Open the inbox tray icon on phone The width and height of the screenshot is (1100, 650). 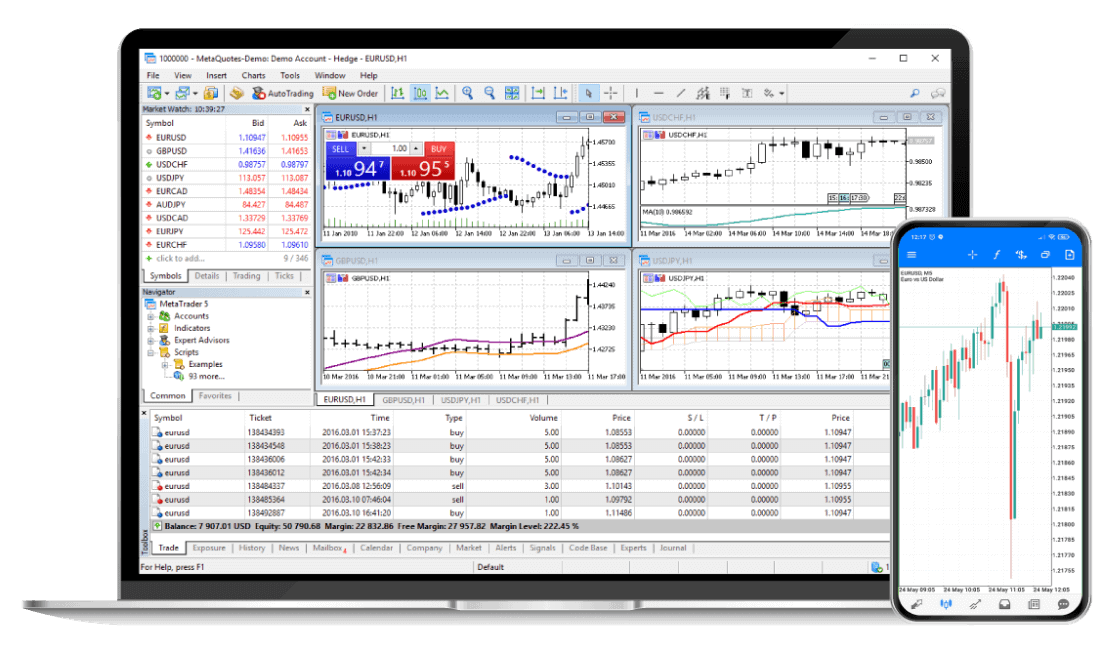click(x=1005, y=604)
